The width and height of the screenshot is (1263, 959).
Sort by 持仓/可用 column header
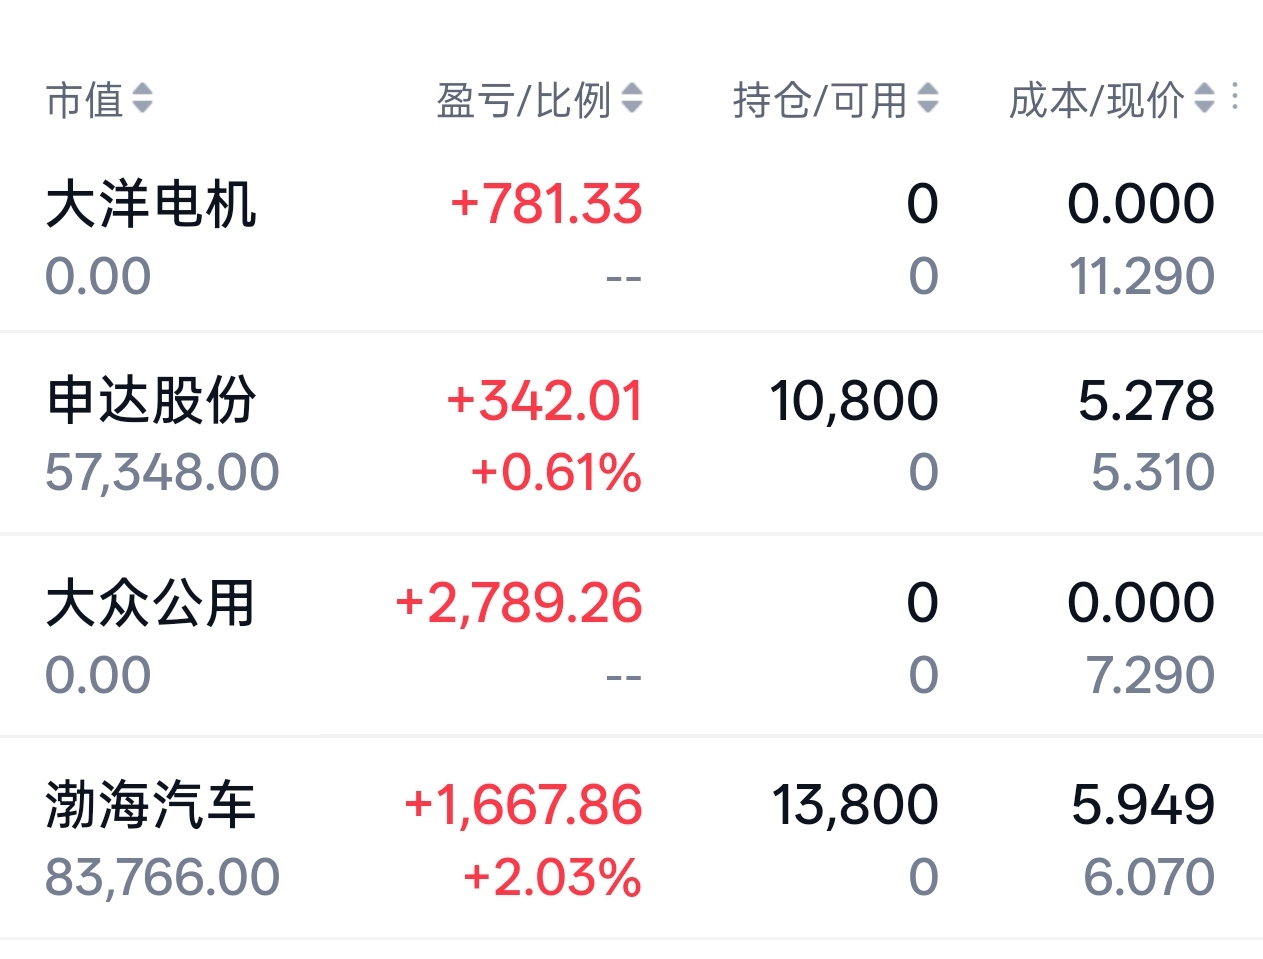(819, 99)
